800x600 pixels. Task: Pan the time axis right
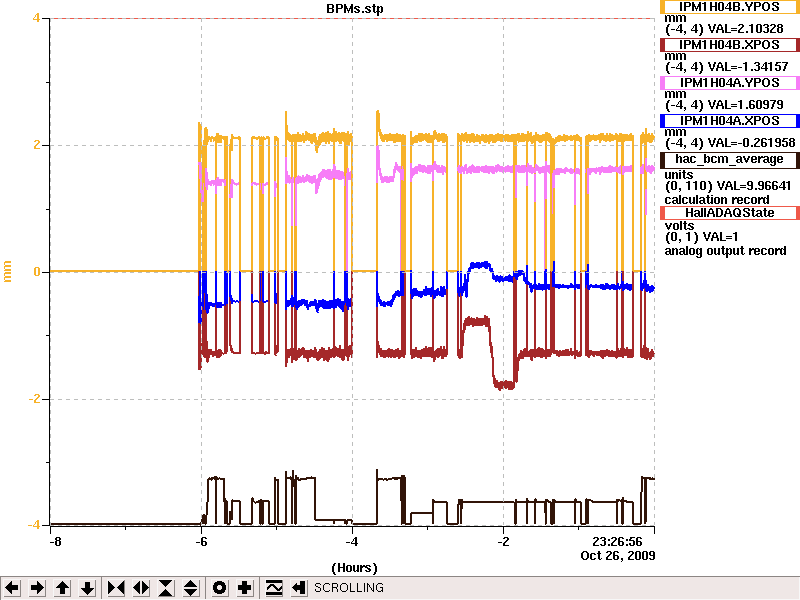click(x=37, y=588)
